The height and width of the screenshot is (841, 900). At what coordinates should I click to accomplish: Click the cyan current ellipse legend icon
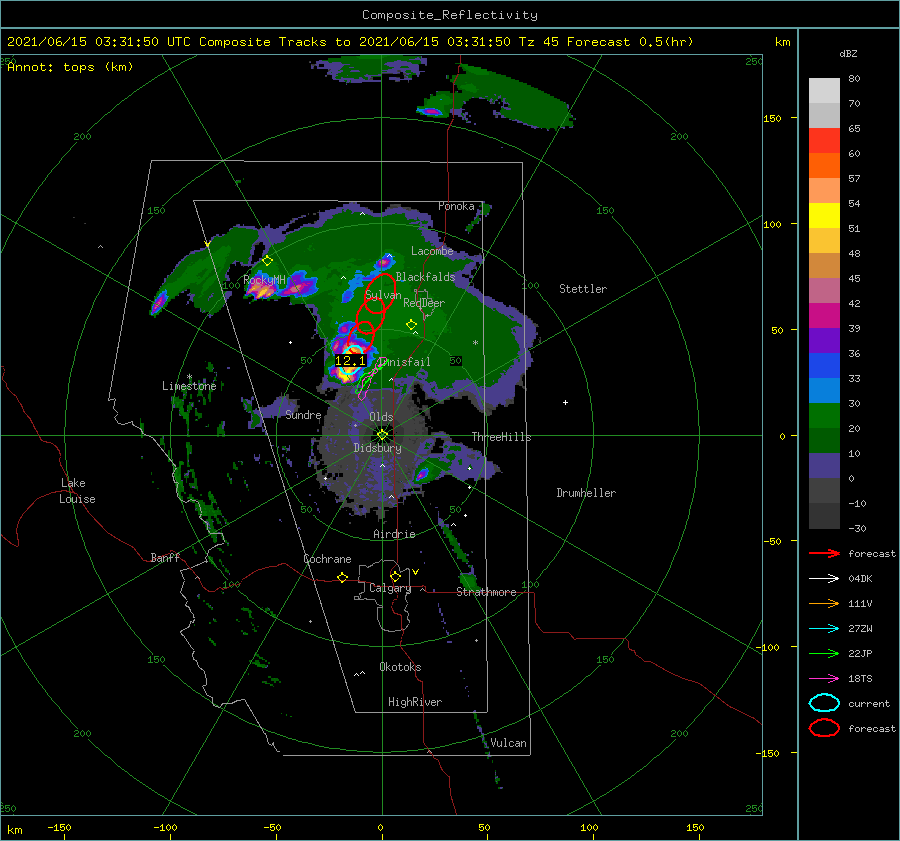pos(824,703)
